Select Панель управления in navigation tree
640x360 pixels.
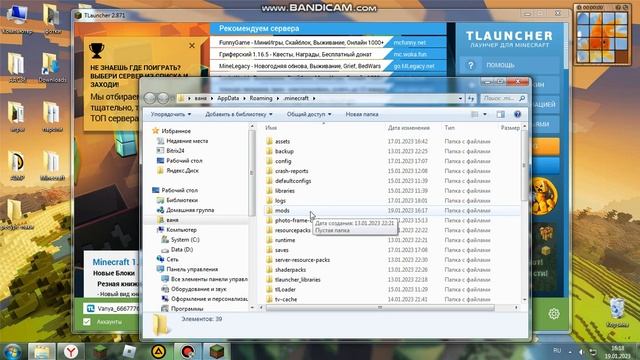(192, 269)
